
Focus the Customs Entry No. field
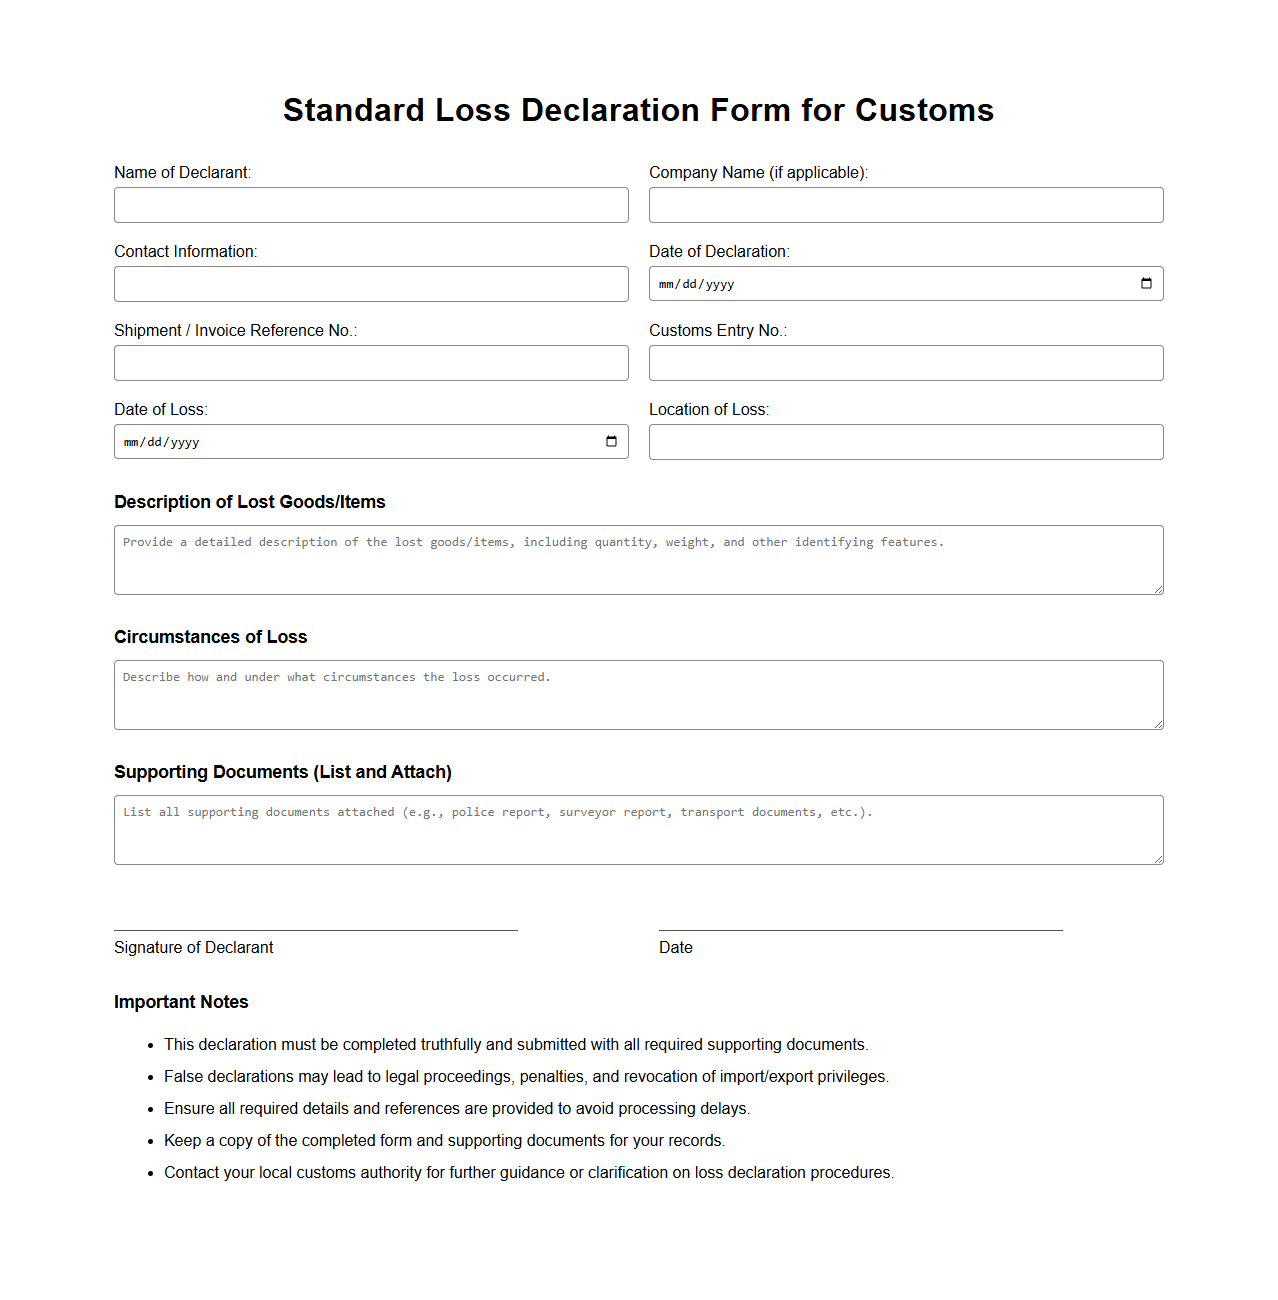point(906,363)
